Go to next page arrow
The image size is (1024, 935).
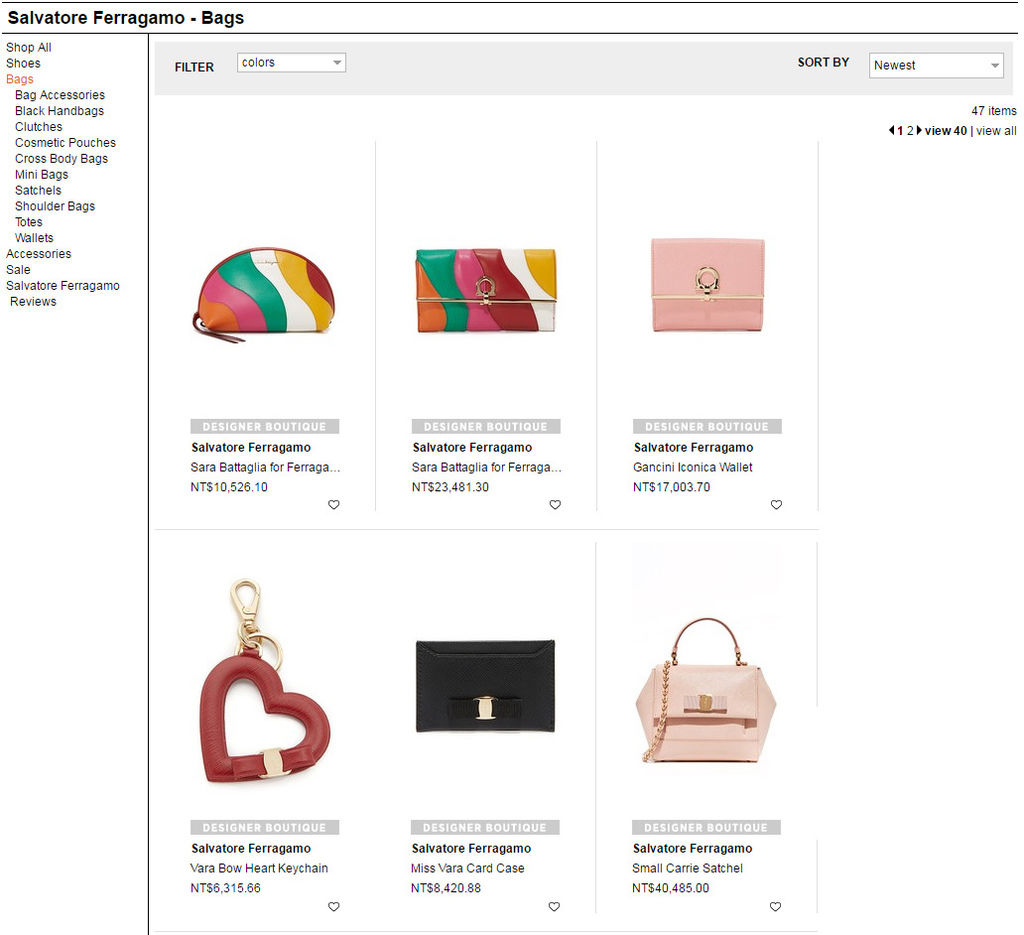[920, 131]
